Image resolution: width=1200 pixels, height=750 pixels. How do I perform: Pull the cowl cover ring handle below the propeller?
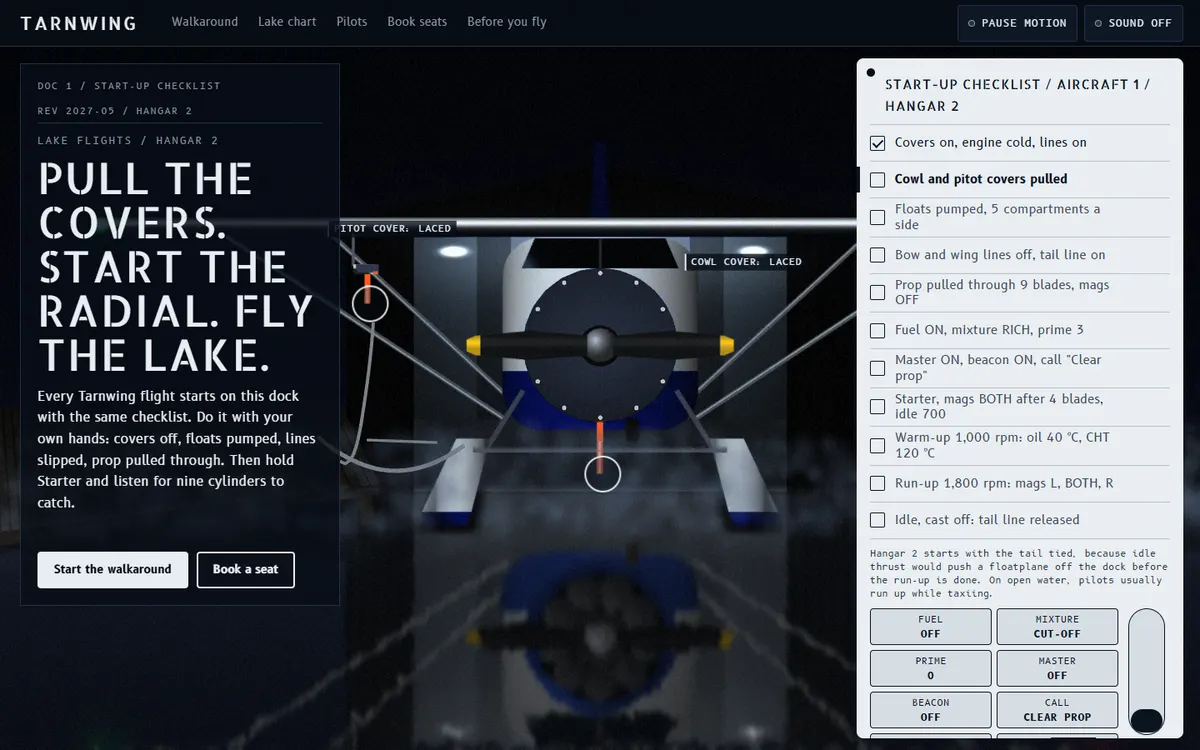(x=602, y=474)
